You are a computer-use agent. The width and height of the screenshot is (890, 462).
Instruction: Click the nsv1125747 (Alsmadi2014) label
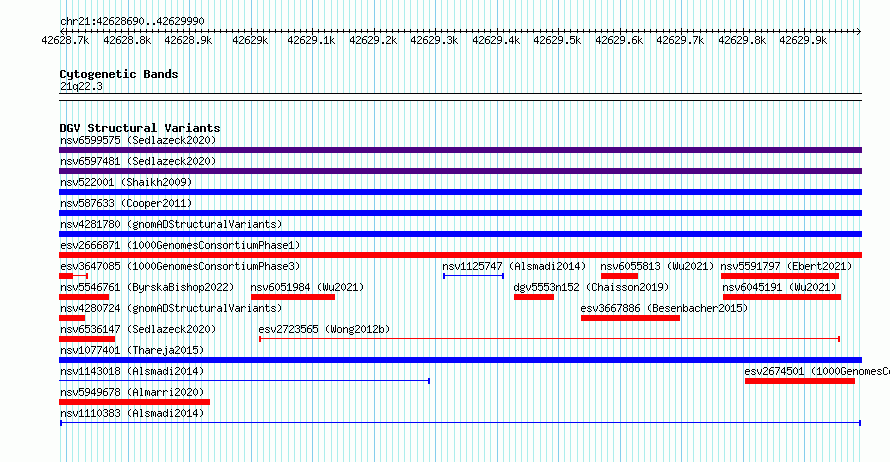(x=514, y=266)
